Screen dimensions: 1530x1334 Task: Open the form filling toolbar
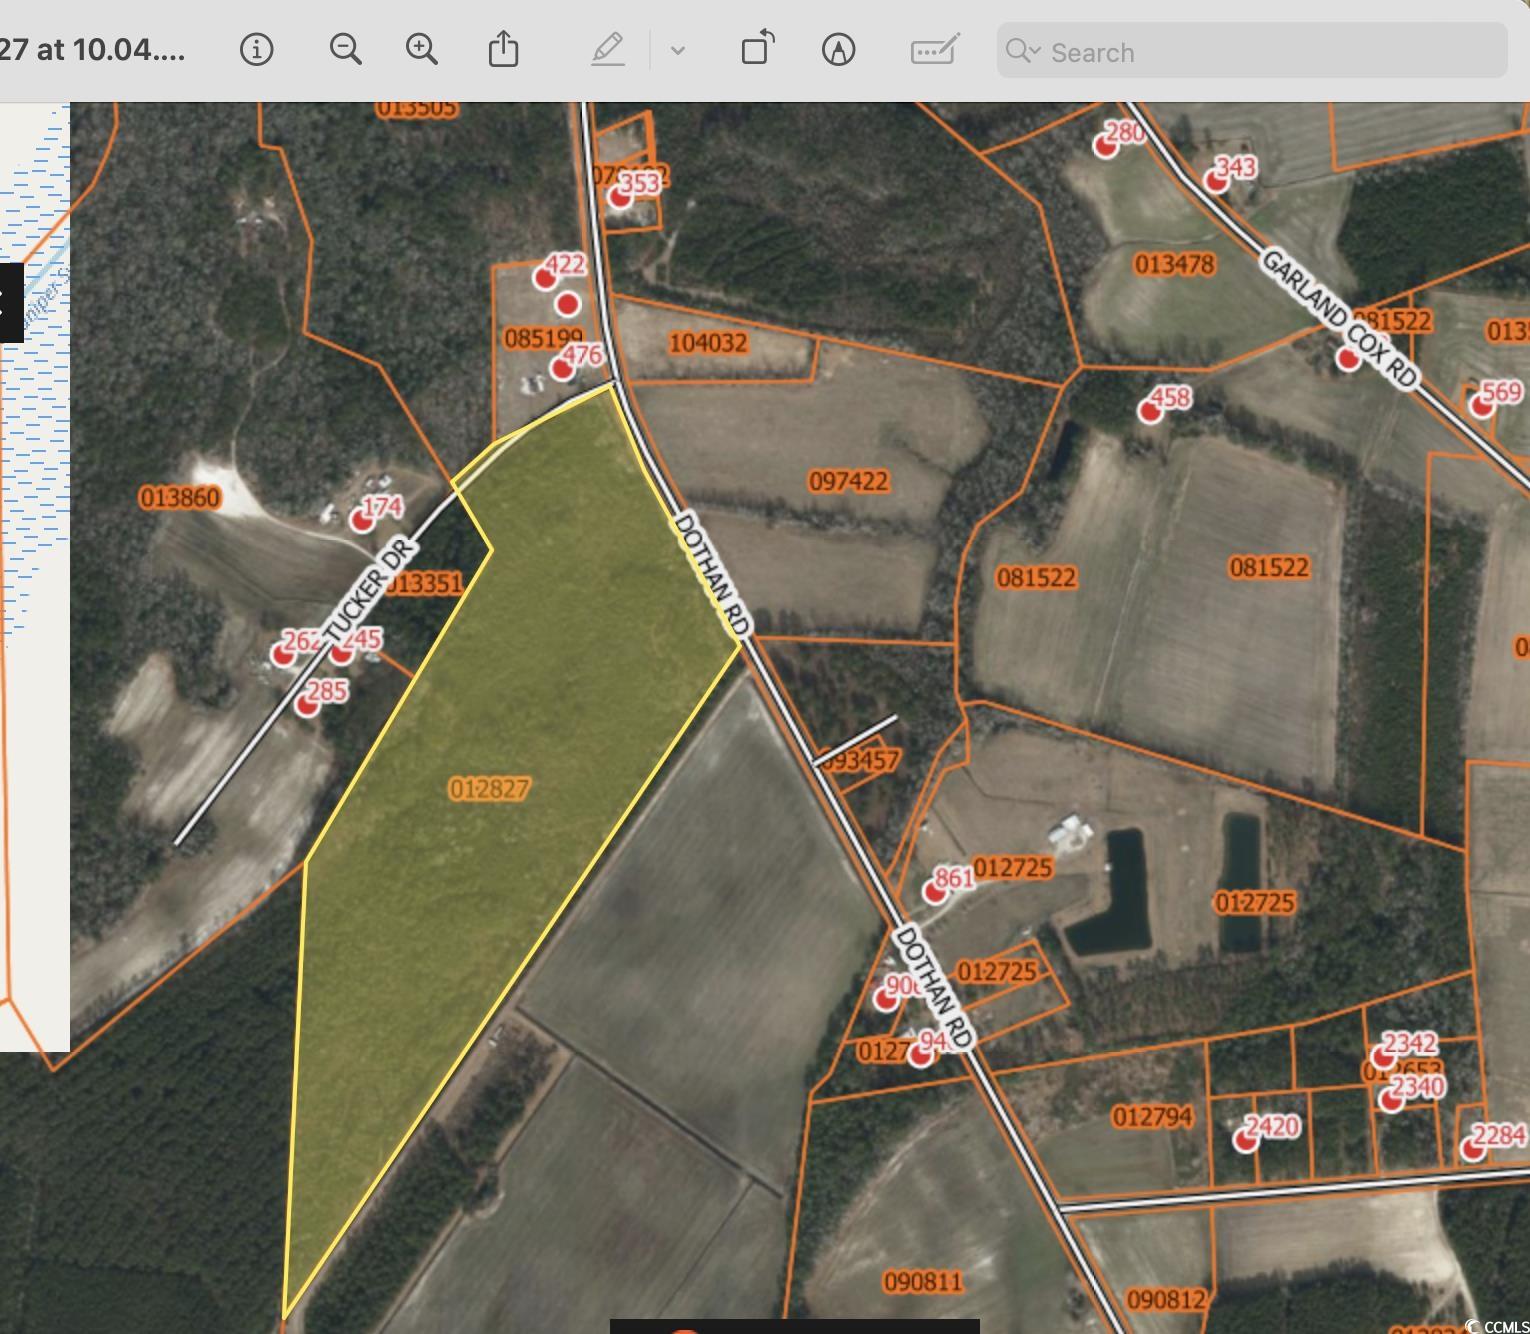934,49
